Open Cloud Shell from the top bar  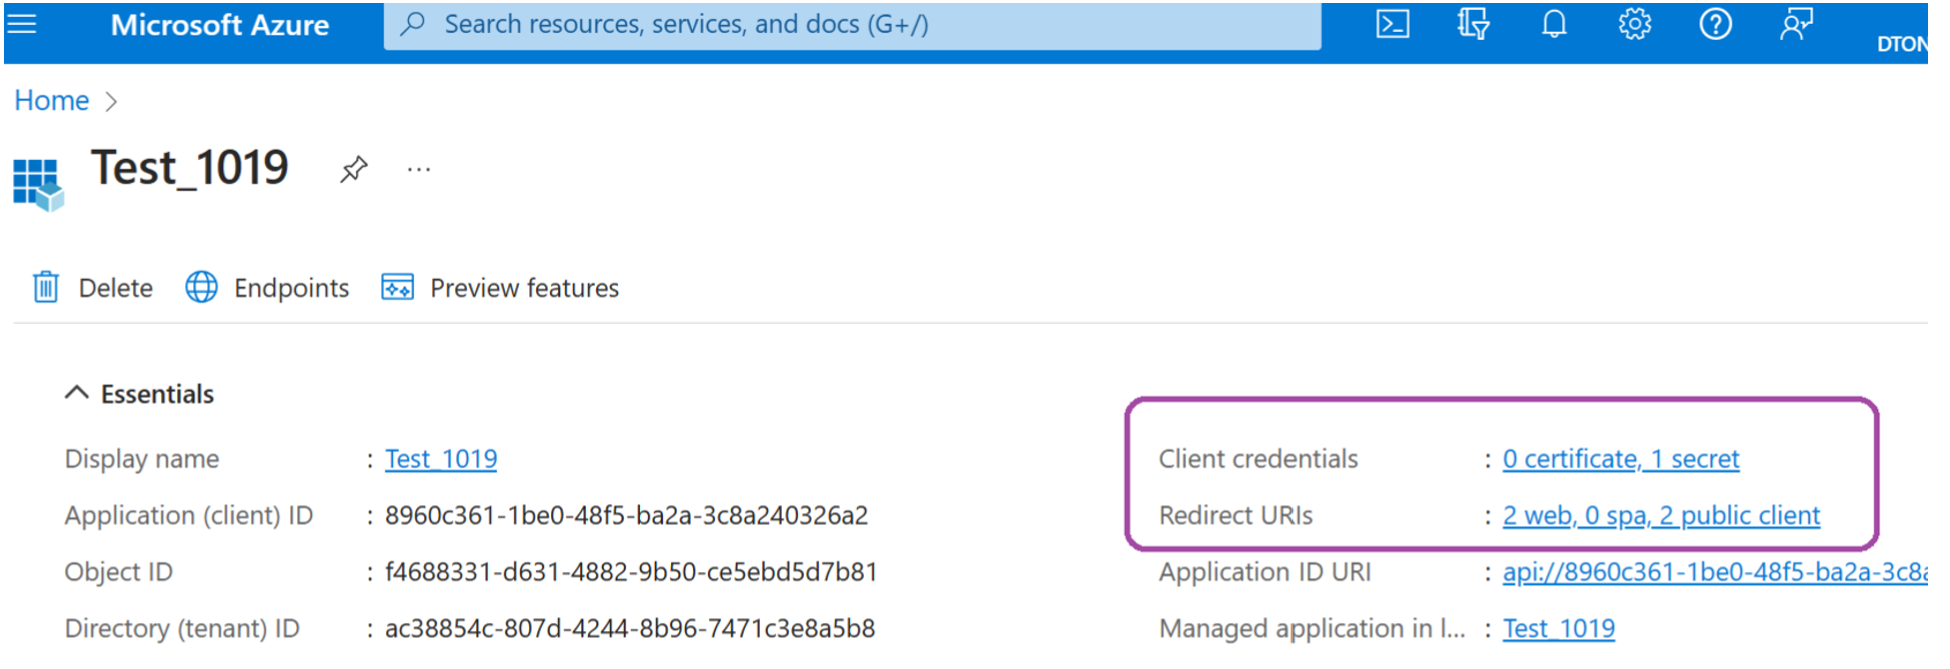click(1393, 24)
